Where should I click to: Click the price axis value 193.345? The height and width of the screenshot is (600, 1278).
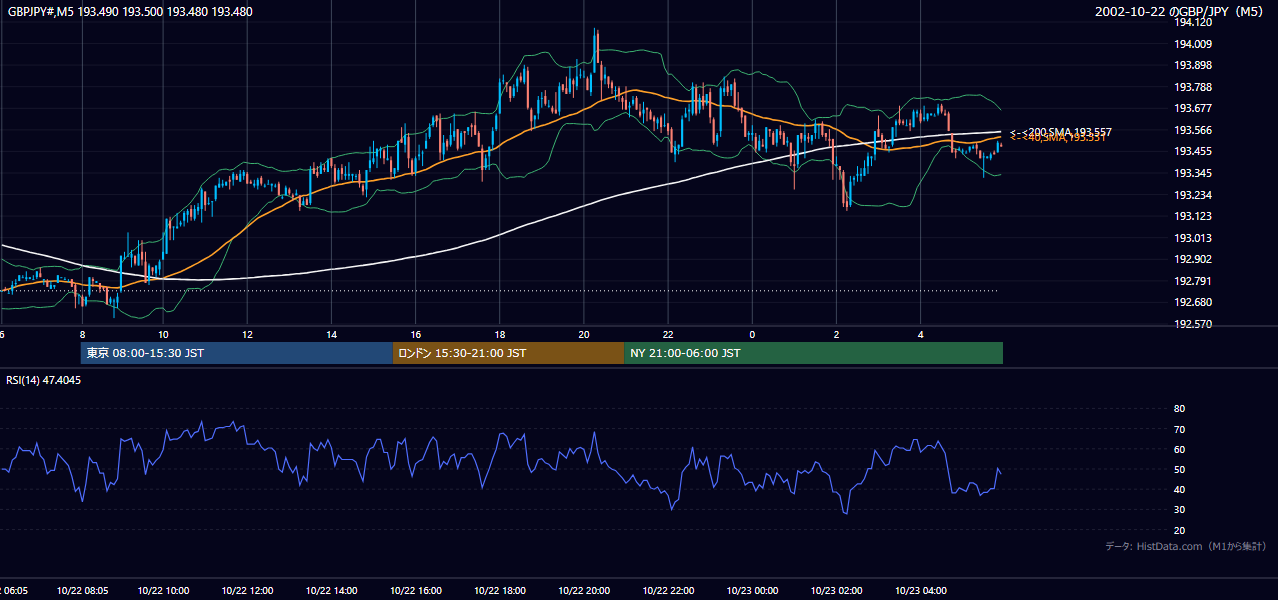[1194, 173]
